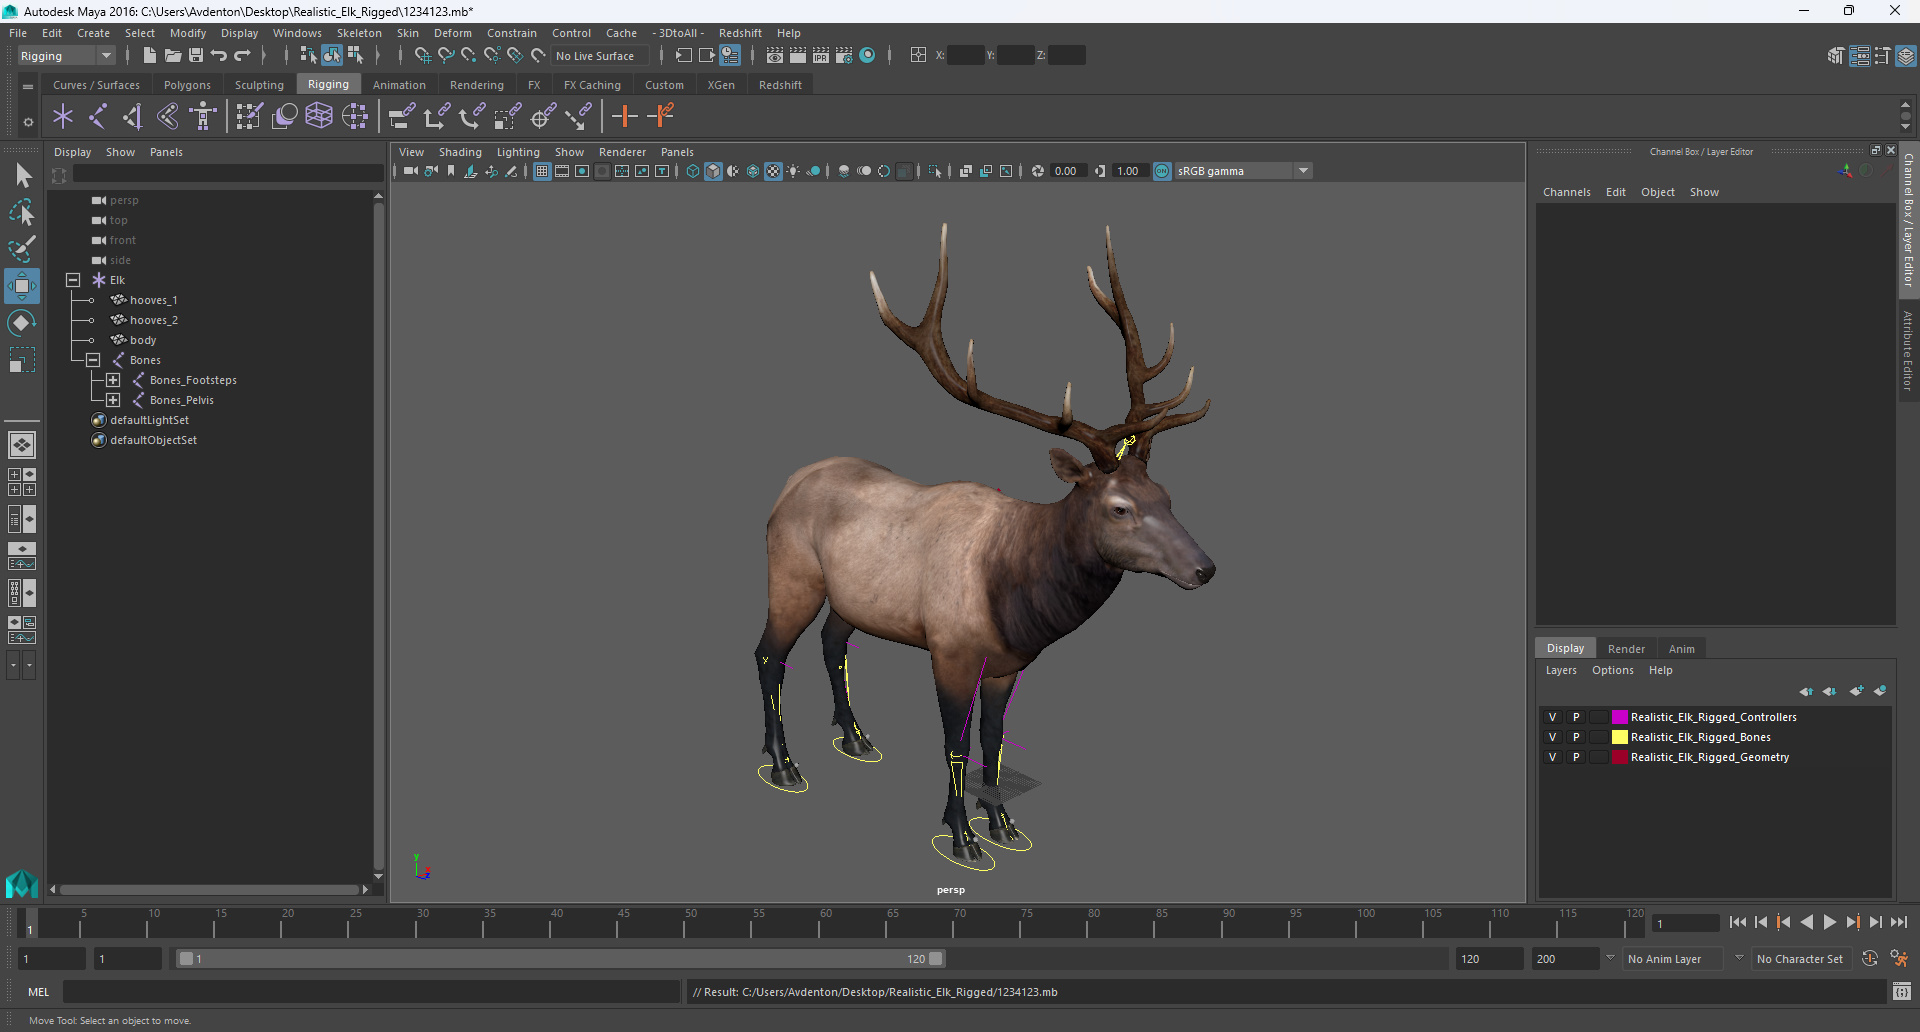Collapse the Elk group in Outliner

pyautogui.click(x=73, y=280)
